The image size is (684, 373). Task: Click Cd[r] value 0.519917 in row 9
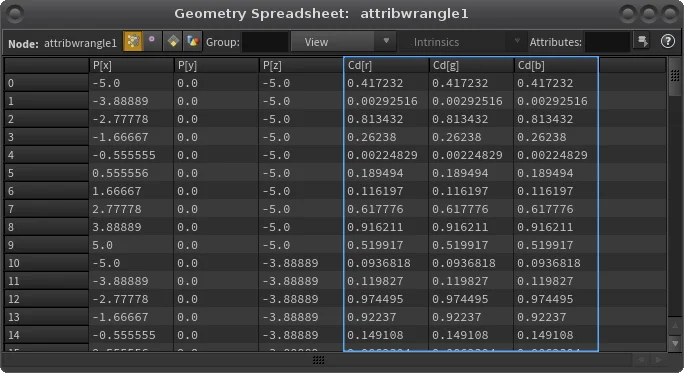coord(375,245)
